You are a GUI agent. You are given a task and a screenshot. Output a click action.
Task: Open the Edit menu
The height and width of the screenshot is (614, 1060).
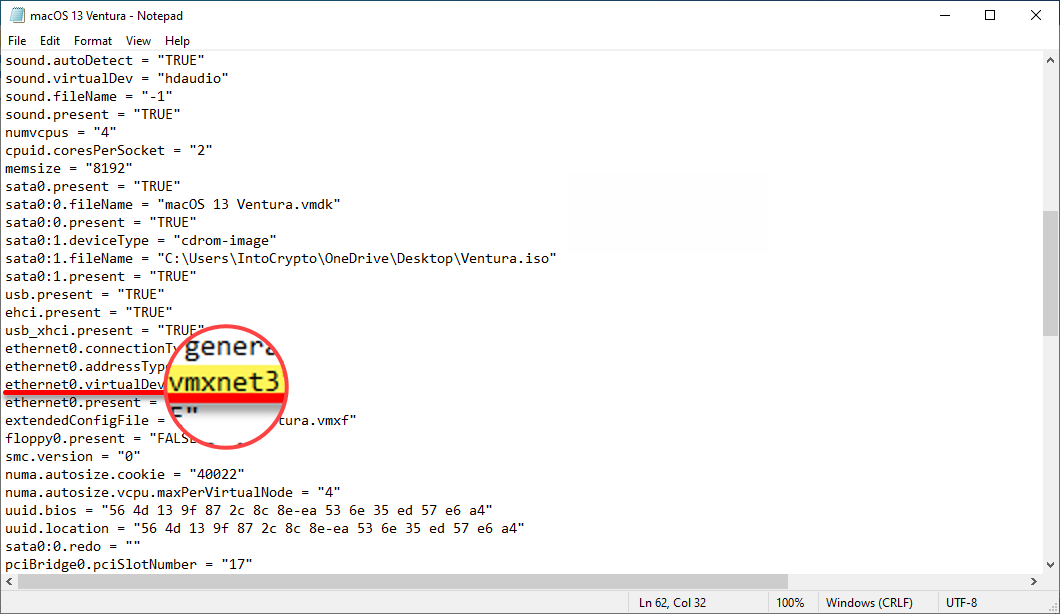click(49, 41)
